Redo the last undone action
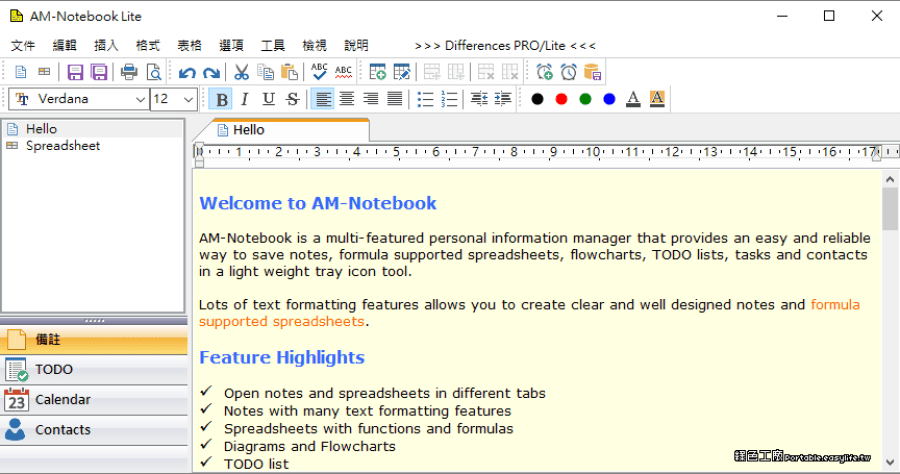Screen dimensions: 900x474 click(211, 73)
